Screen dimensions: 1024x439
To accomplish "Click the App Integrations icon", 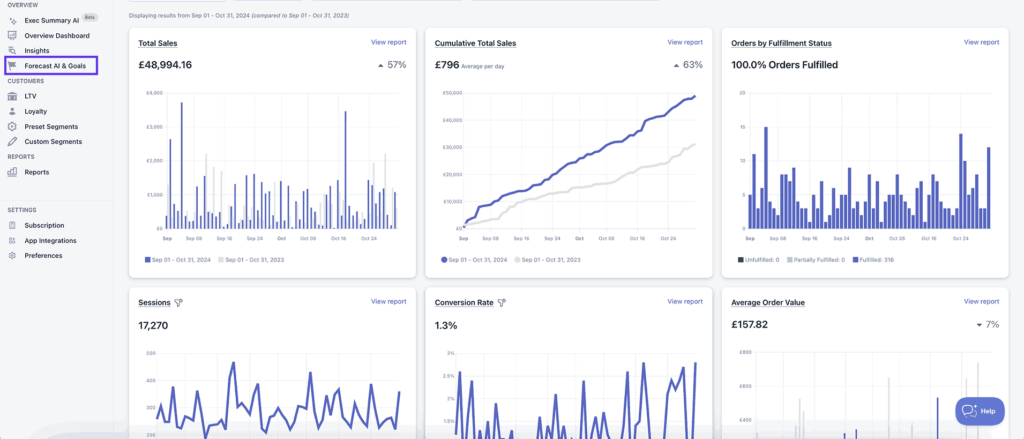I will tap(12, 240).
